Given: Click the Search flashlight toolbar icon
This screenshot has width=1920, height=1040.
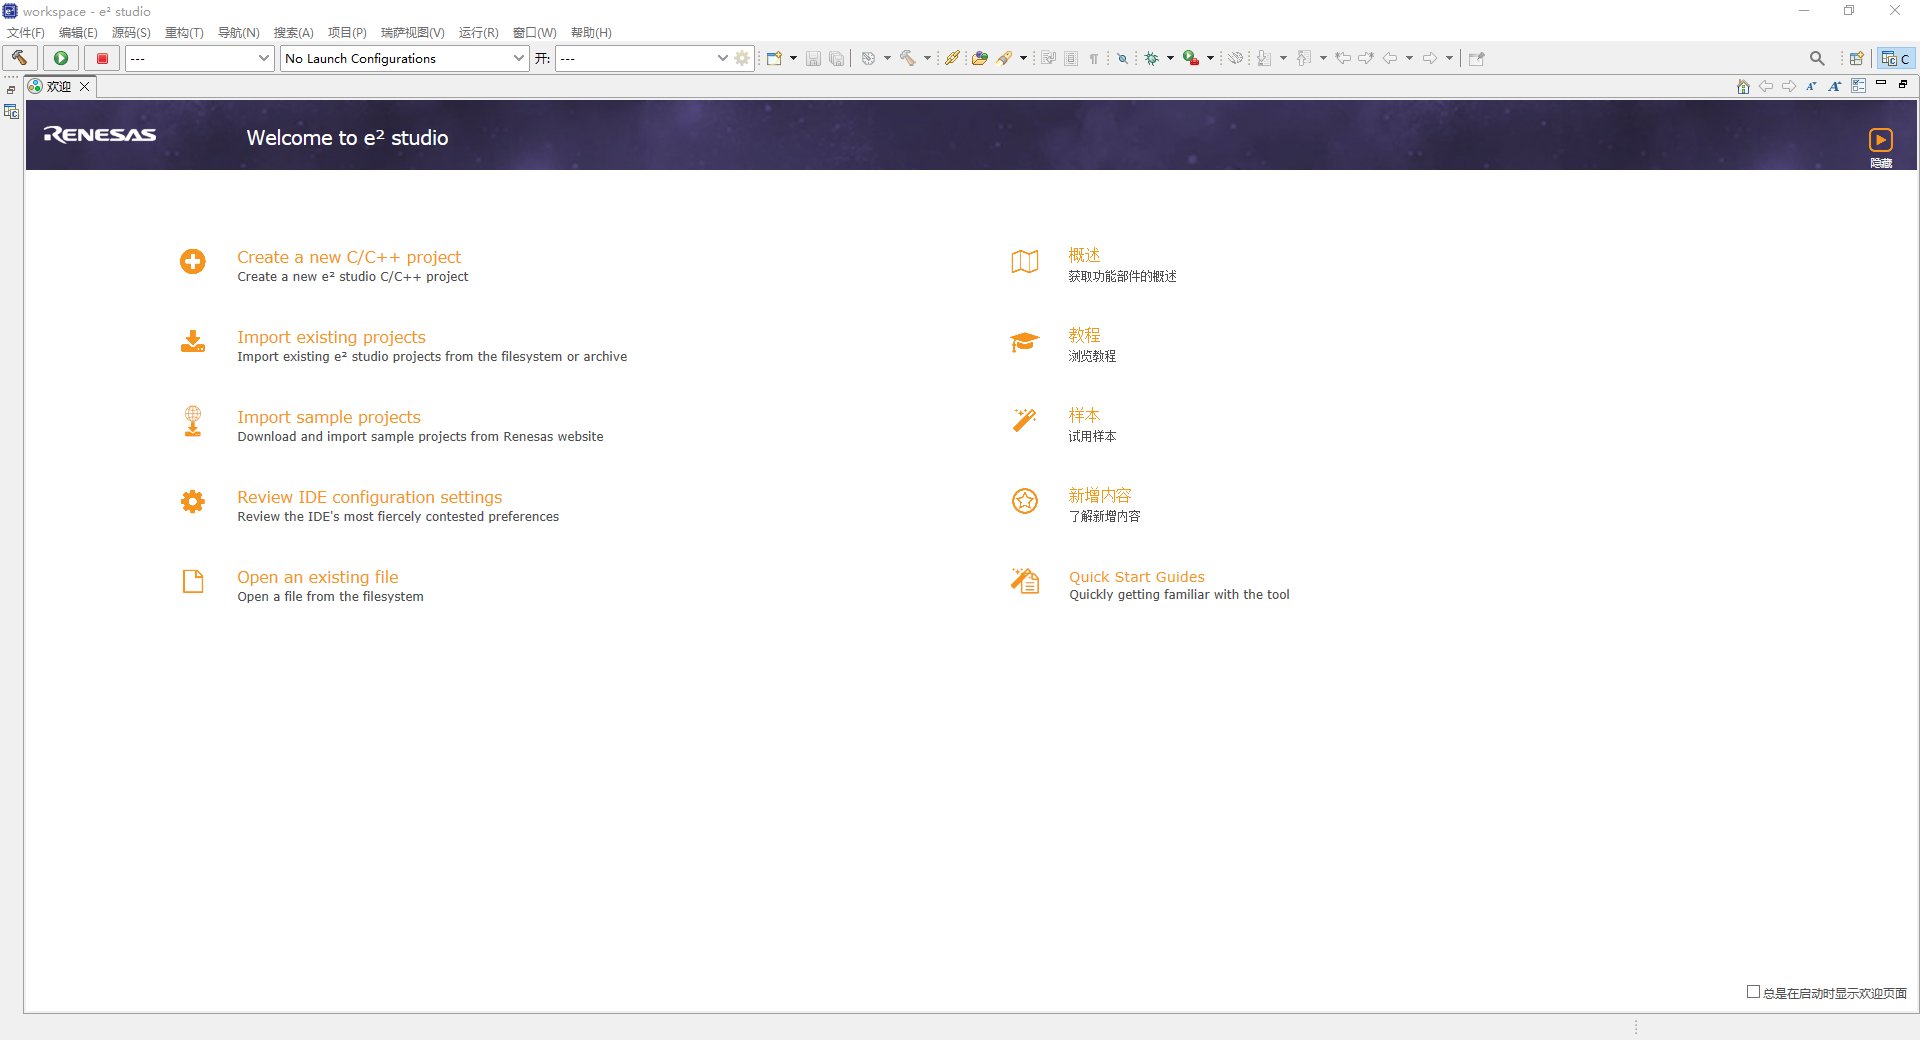Looking at the screenshot, I should click(x=1004, y=58).
